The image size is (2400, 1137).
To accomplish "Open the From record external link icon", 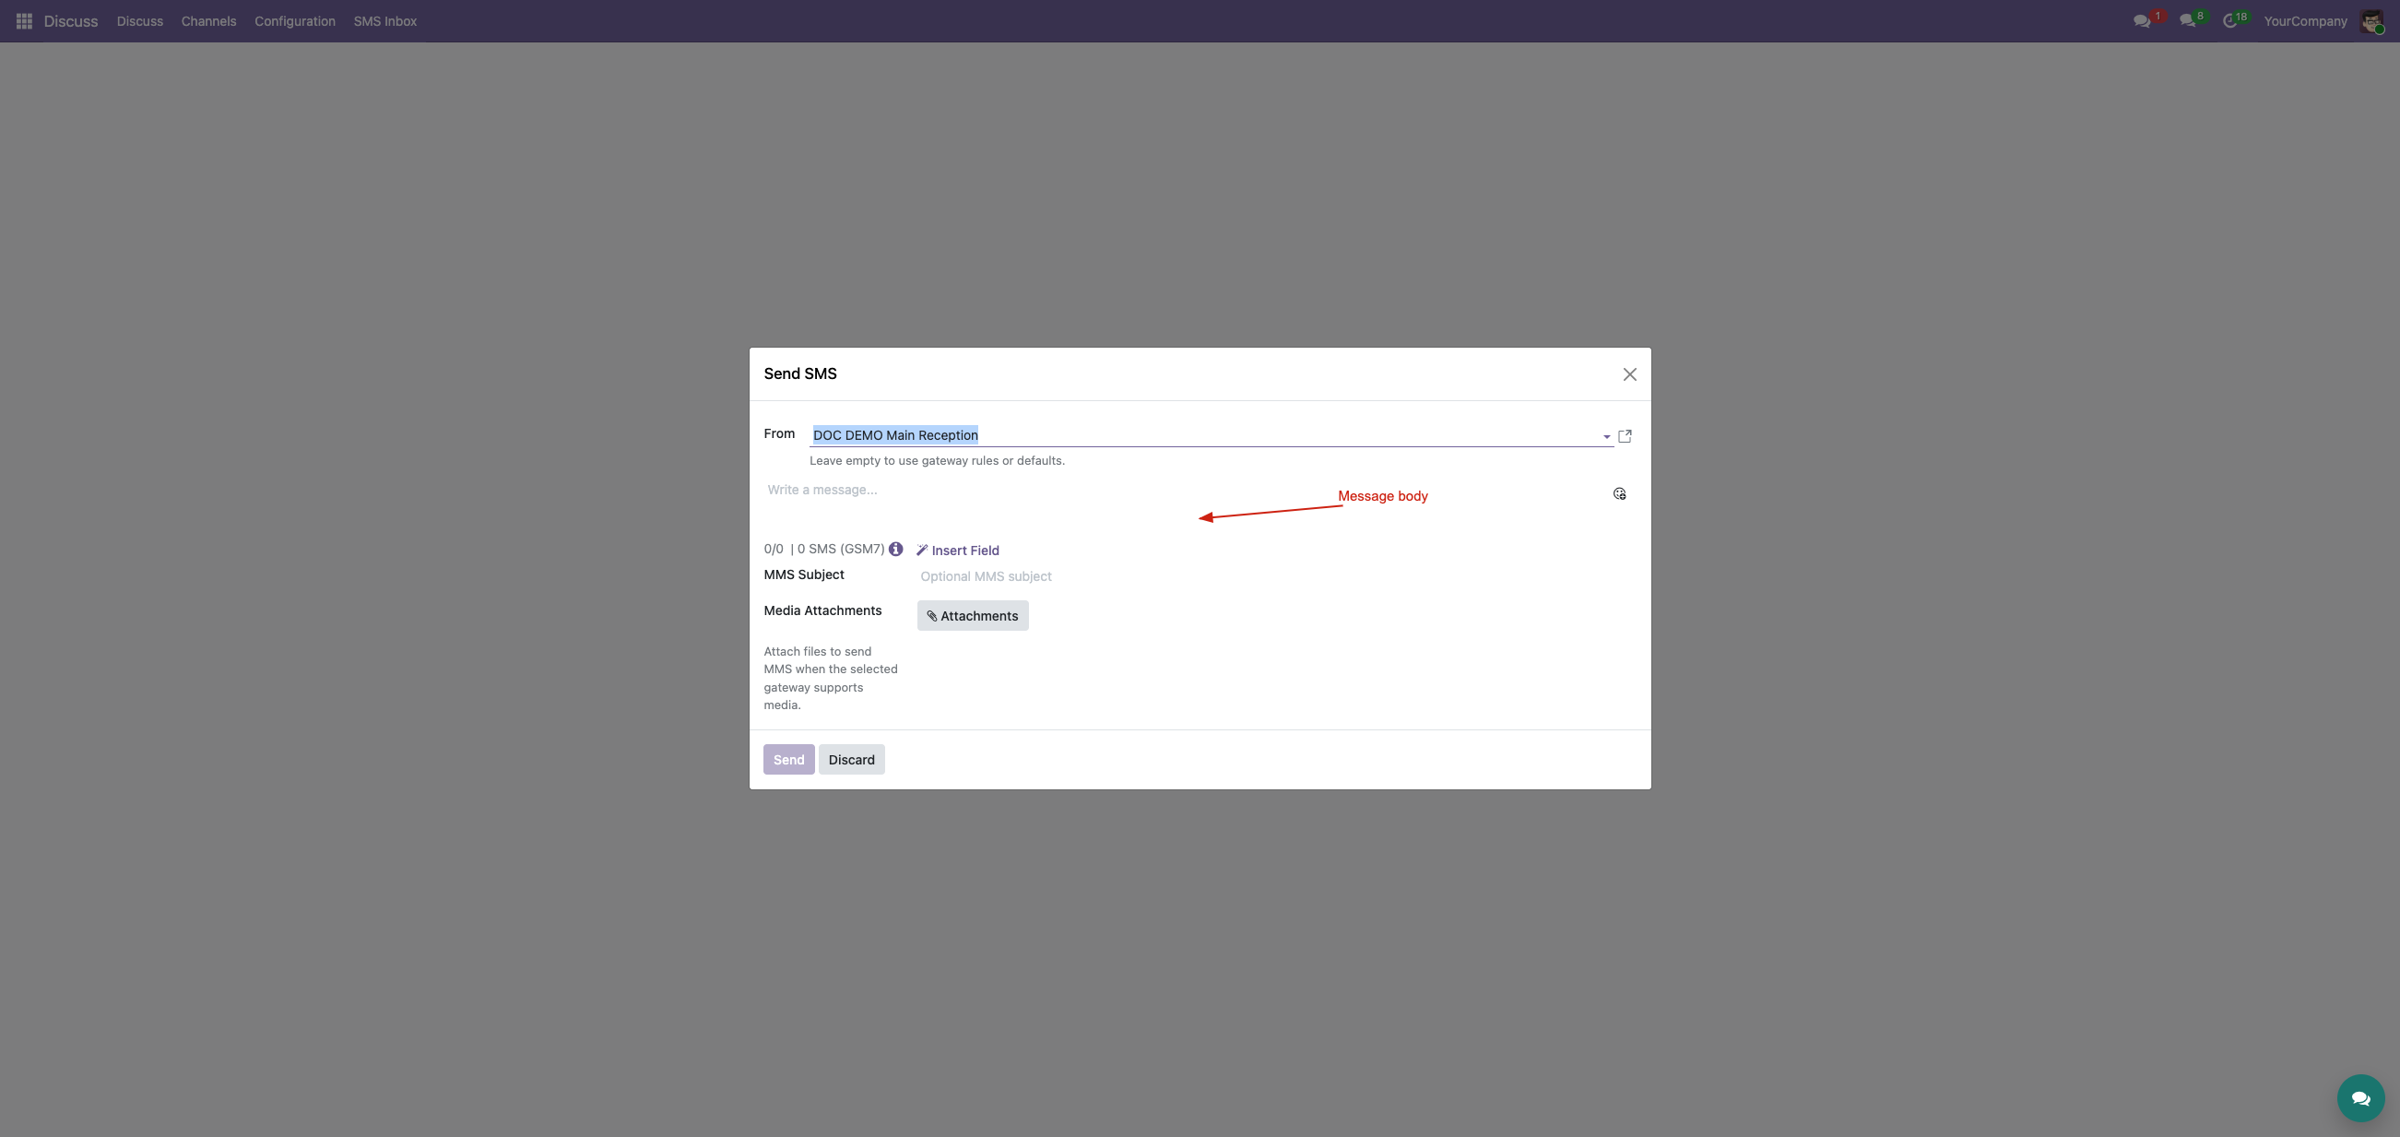I will (1625, 436).
